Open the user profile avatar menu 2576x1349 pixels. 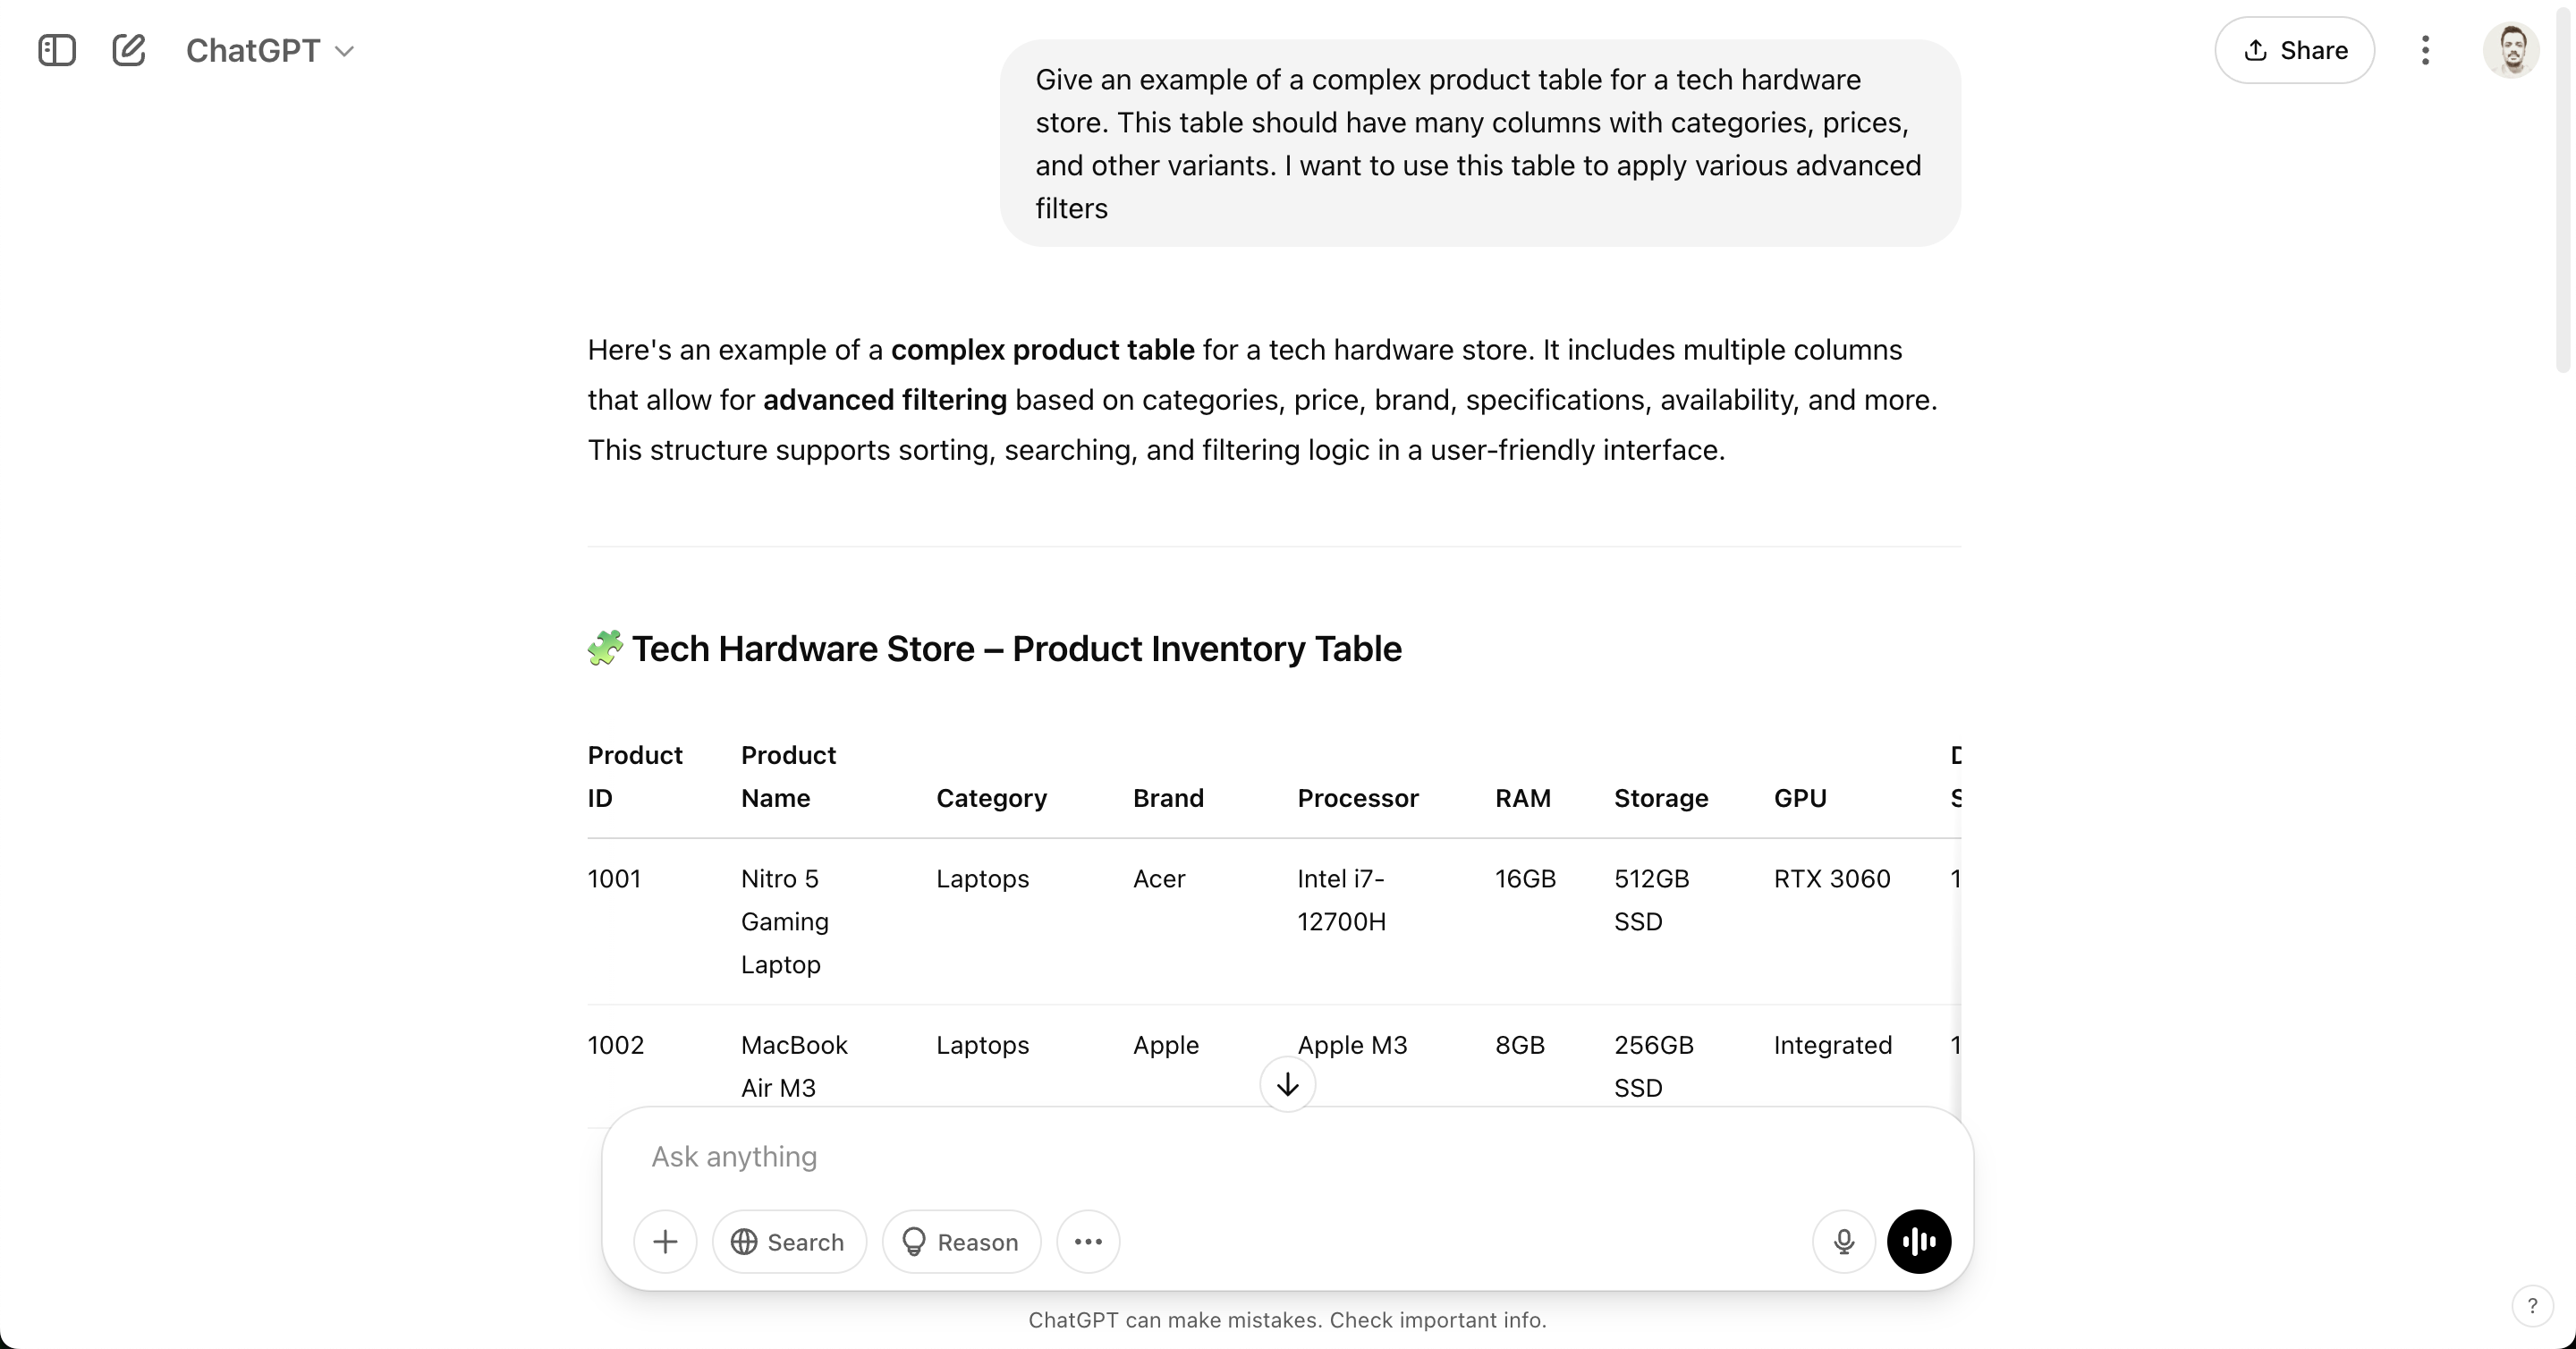2510,50
